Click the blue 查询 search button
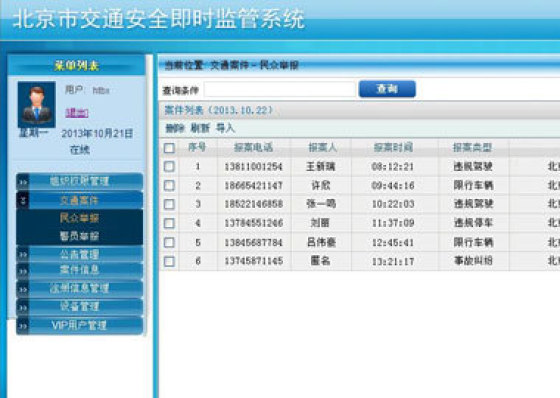The width and height of the screenshot is (560, 398). (387, 89)
